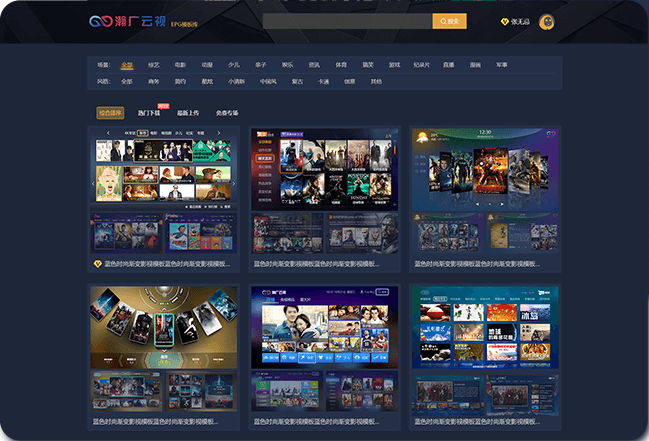Filter scene by 综艺
The height and width of the screenshot is (441, 649).
tap(154, 65)
